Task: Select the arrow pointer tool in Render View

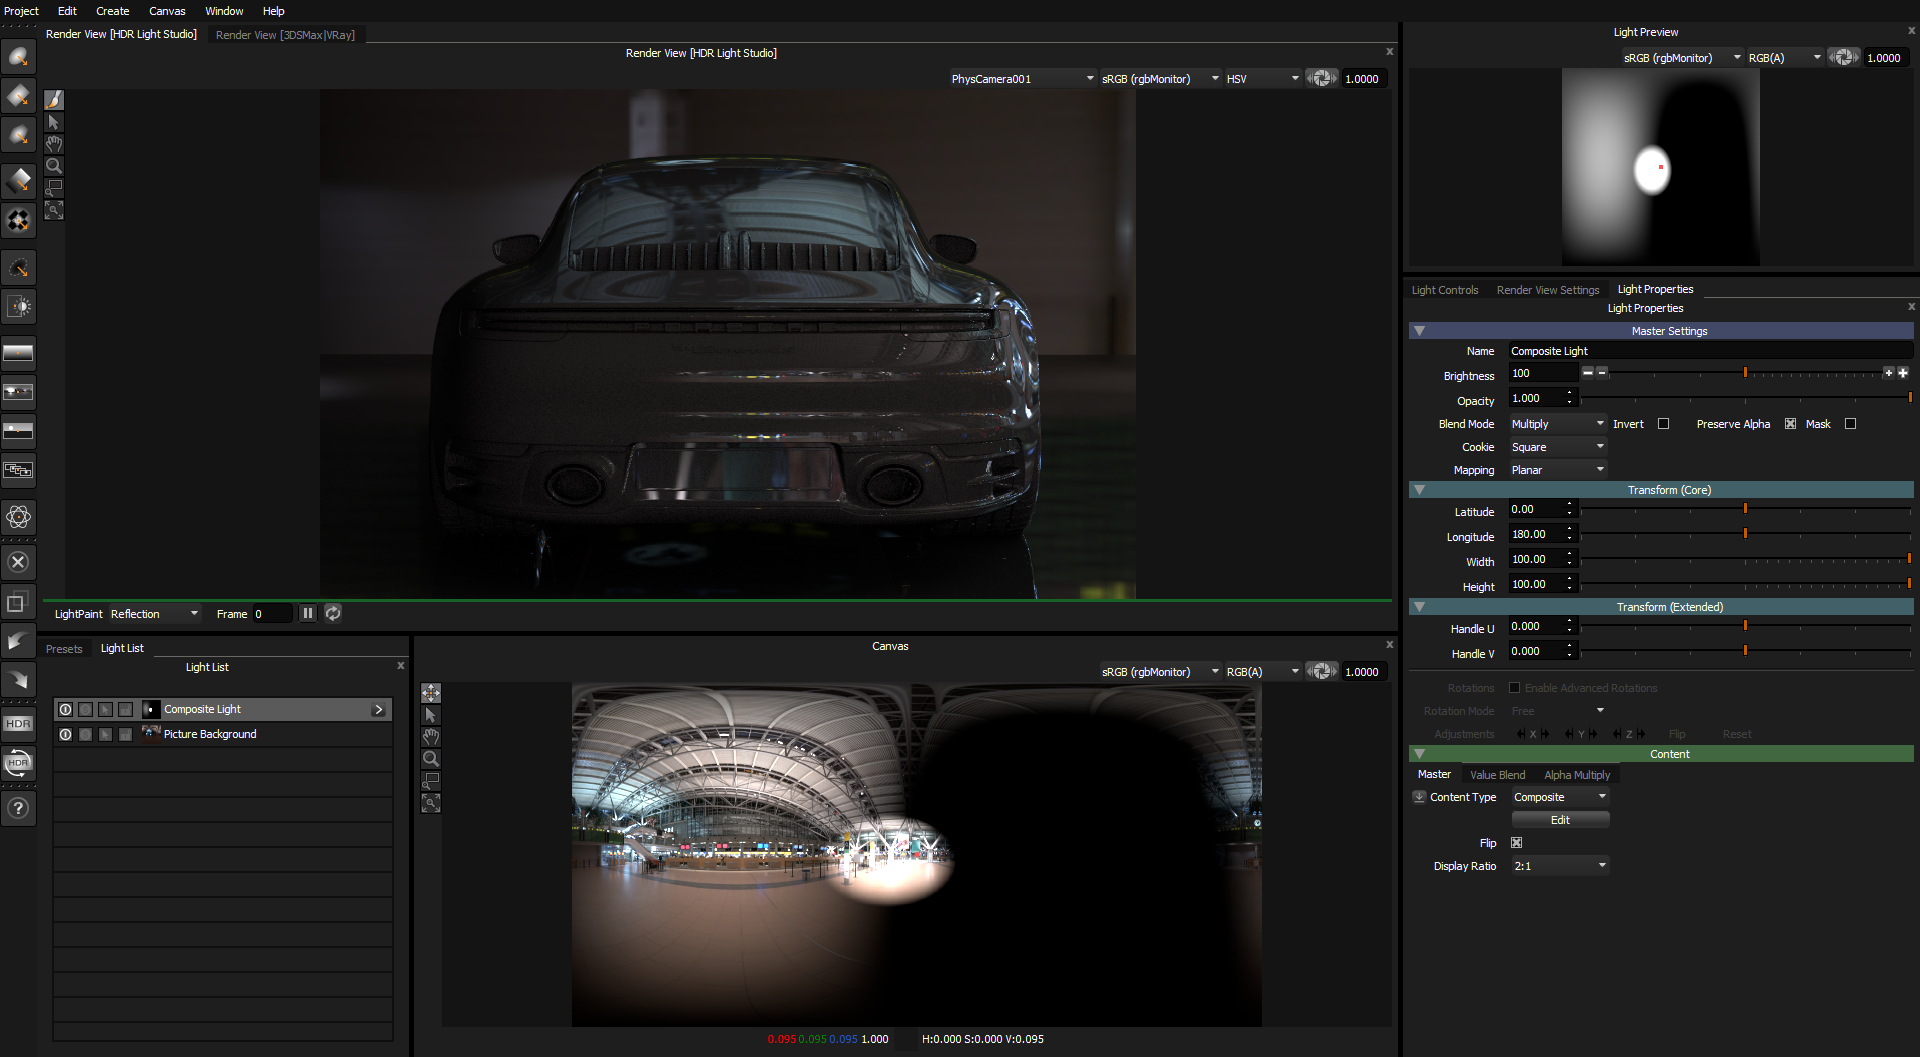Action: 54,122
